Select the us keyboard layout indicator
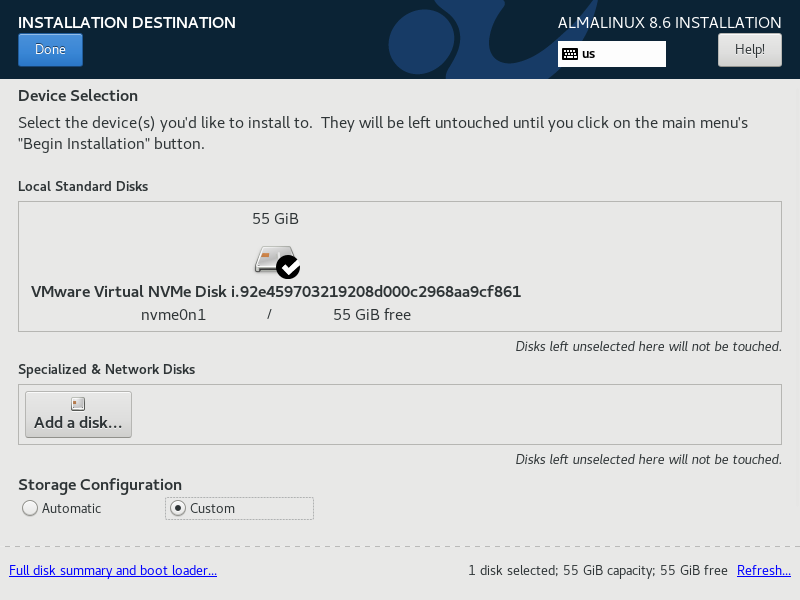This screenshot has height=600, width=800. coord(611,54)
